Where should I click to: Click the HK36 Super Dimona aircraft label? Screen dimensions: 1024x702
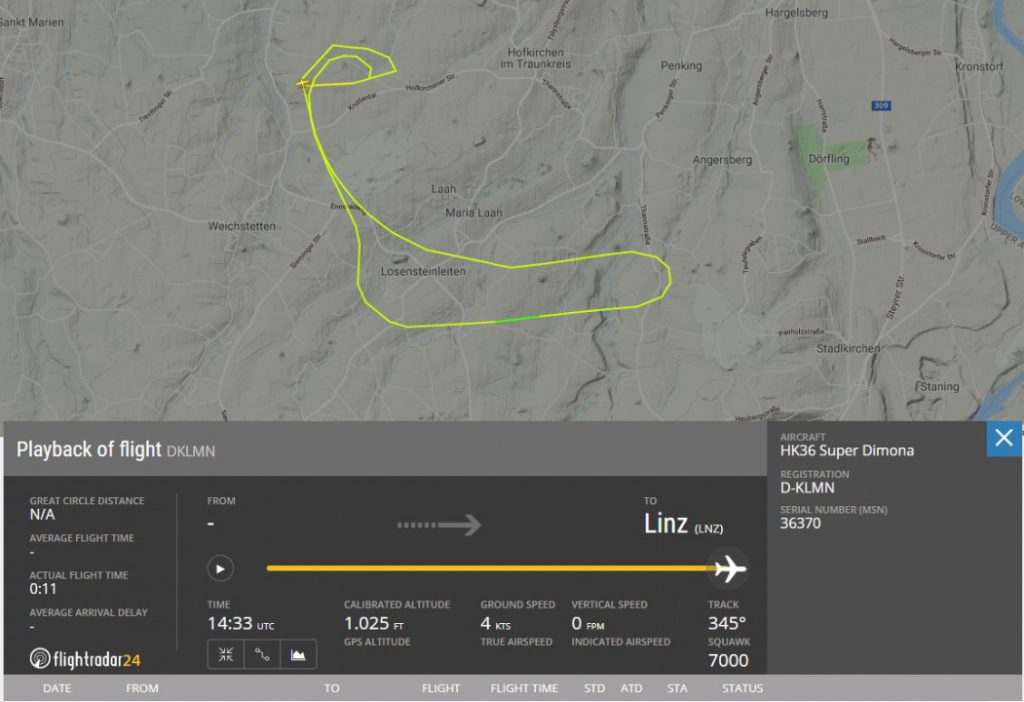point(847,451)
